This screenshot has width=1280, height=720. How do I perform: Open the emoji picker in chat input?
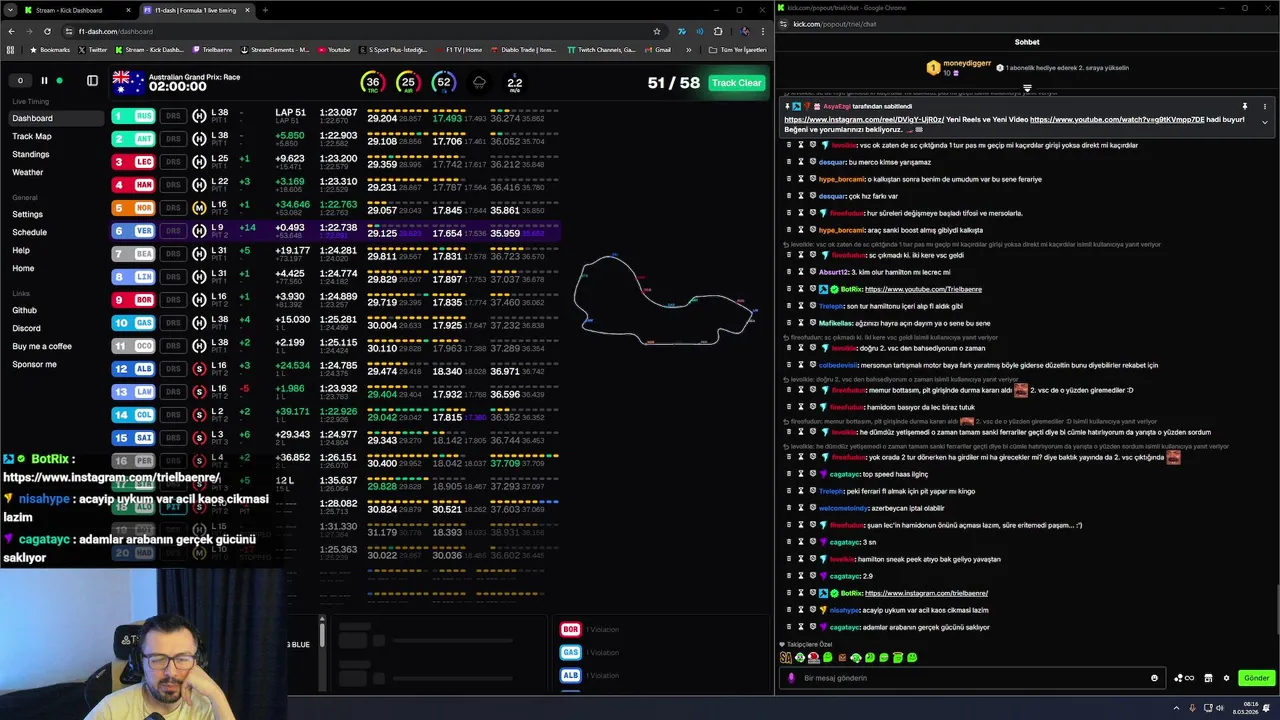point(1154,678)
